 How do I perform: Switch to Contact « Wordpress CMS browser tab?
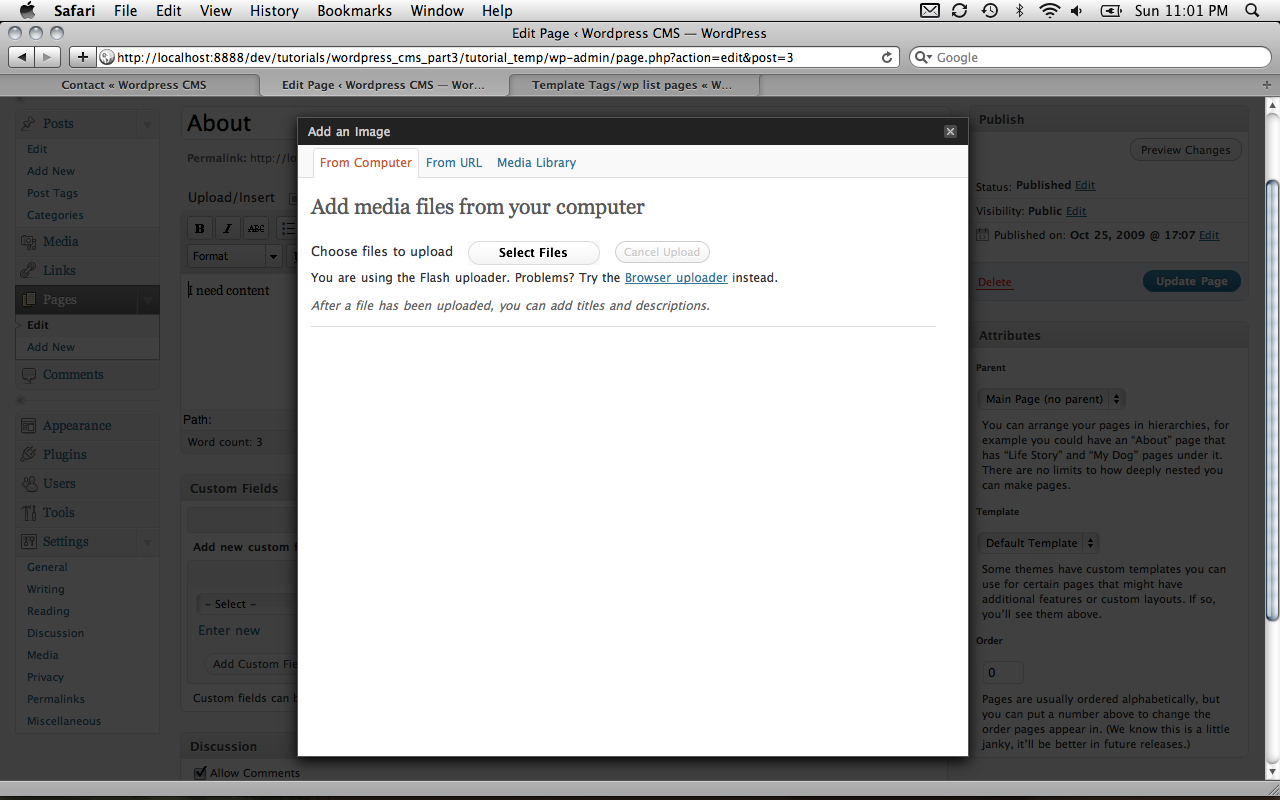point(134,85)
